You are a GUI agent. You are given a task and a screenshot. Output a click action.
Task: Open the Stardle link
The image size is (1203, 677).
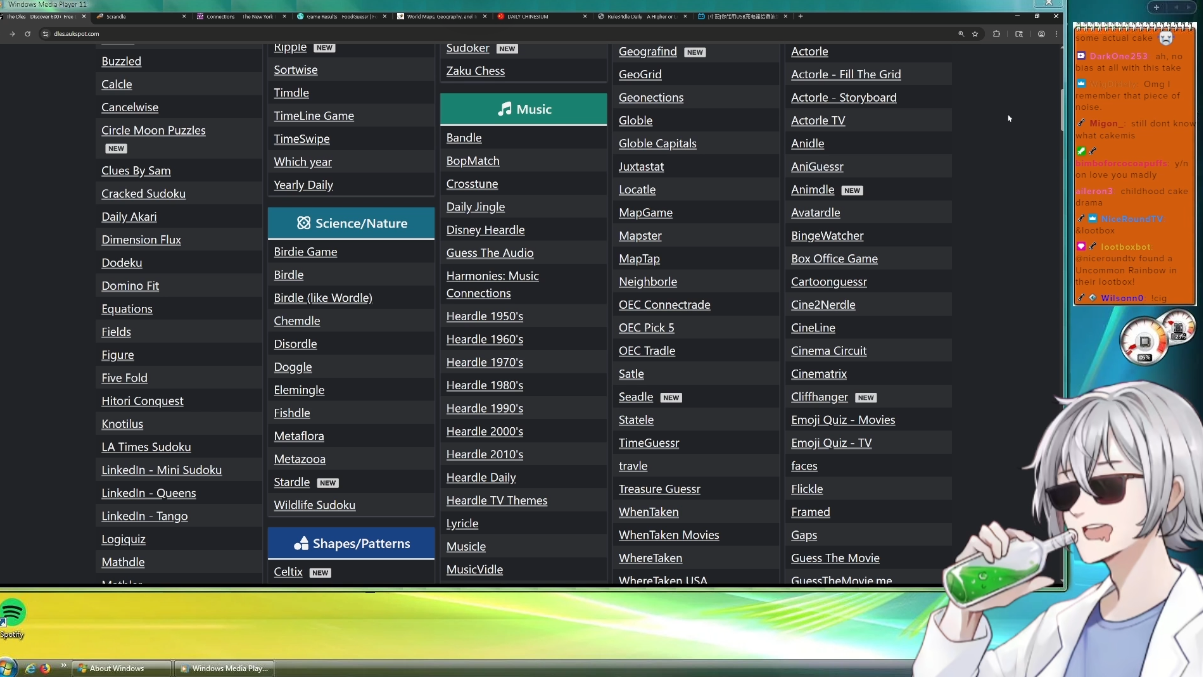tap(292, 482)
